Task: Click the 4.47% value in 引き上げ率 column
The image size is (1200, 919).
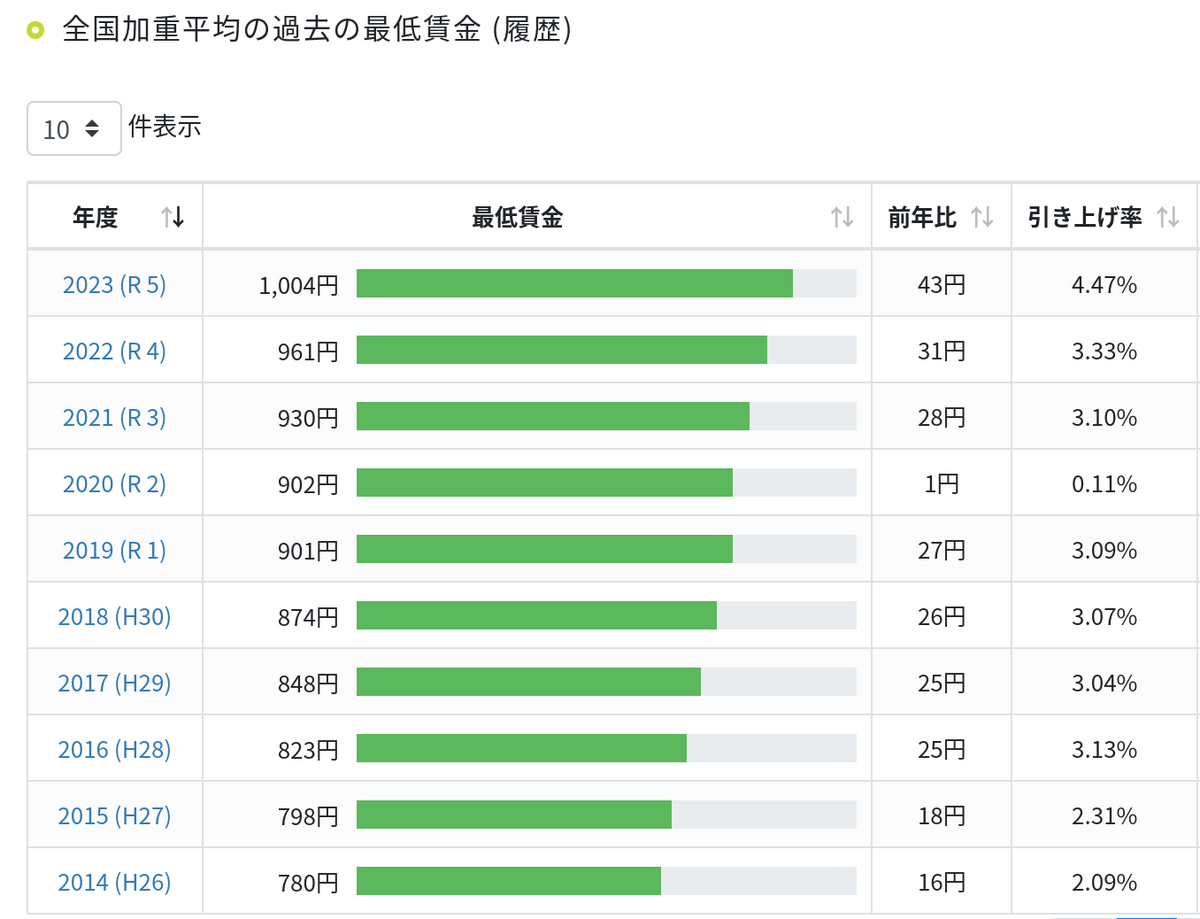Action: (1104, 284)
